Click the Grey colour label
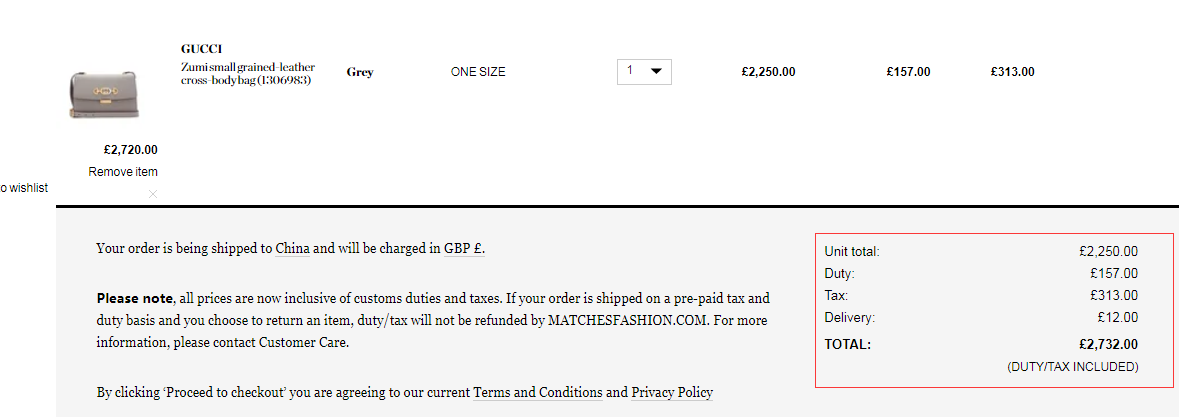This screenshot has height=417, width=1194. (360, 72)
